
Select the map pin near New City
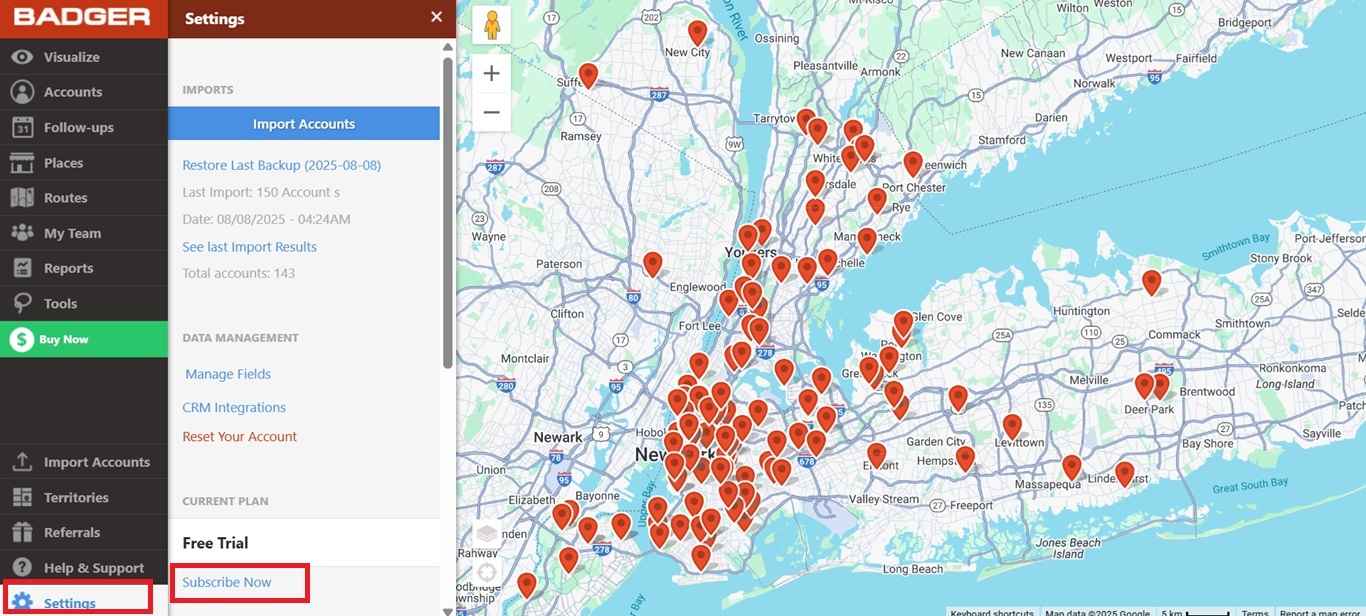tap(697, 34)
